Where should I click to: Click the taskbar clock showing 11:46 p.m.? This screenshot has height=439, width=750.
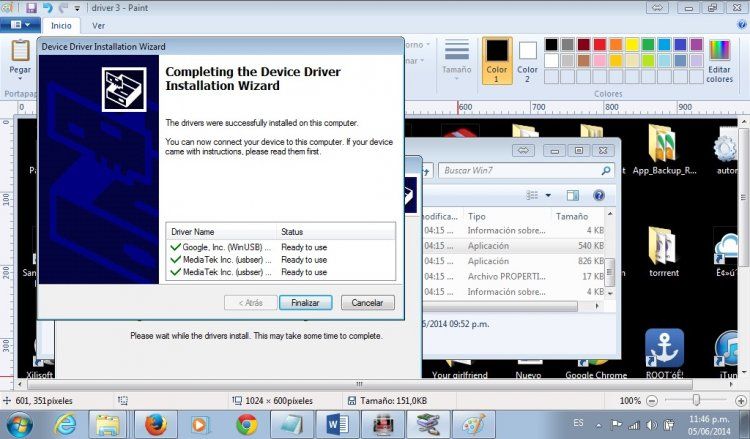(x=709, y=425)
